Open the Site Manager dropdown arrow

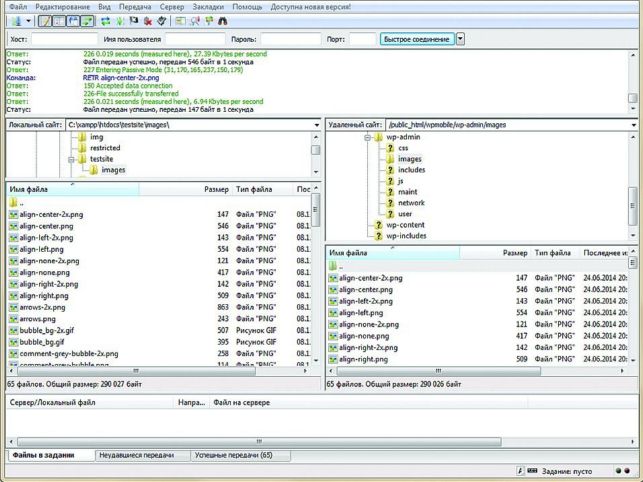[x=28, y=21]
